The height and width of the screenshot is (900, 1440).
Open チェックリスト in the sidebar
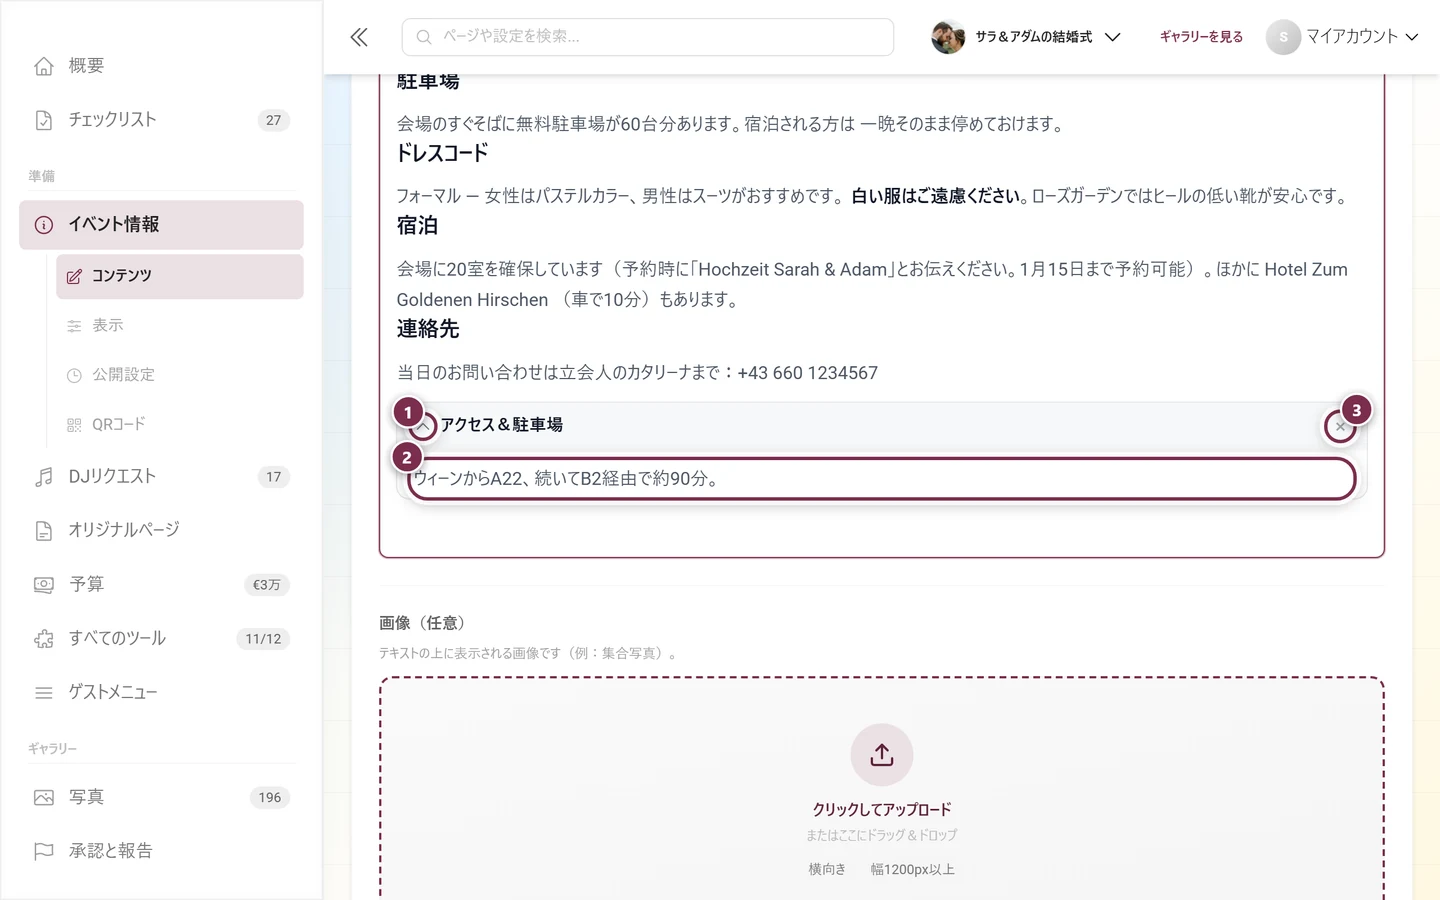pos(161,120)
